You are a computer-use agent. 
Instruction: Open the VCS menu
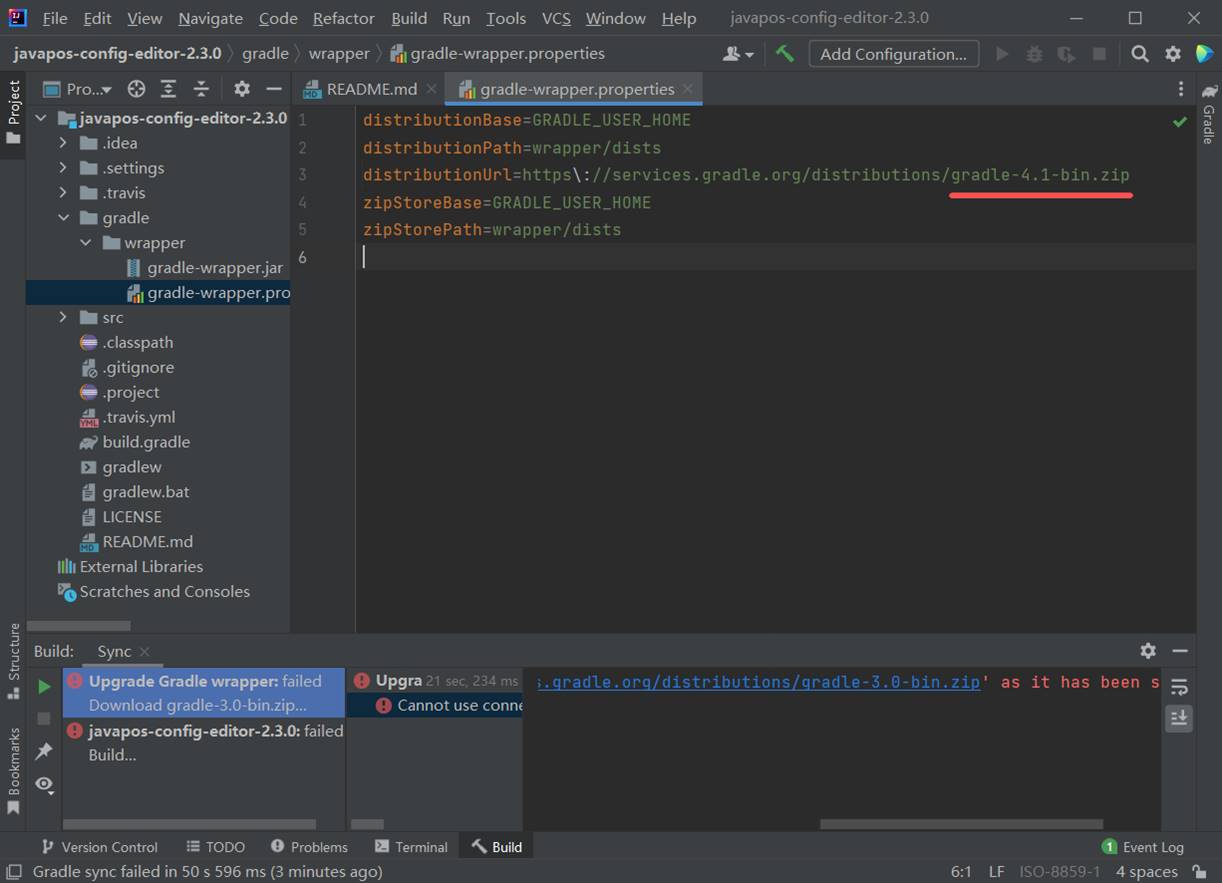556,18
